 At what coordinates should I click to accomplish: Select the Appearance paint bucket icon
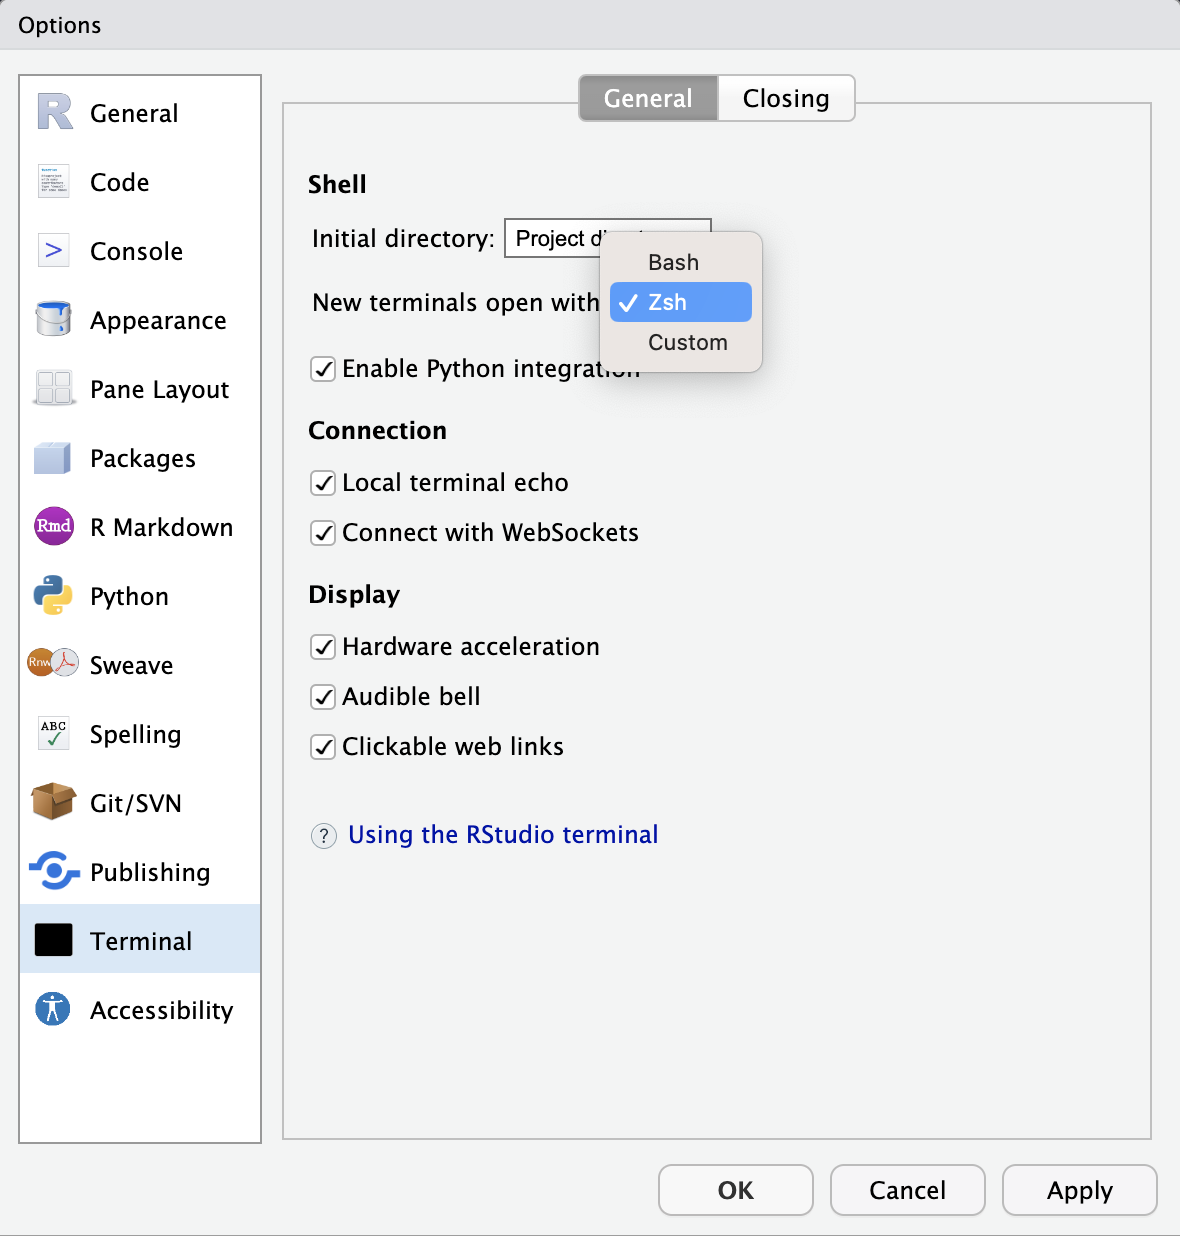point(52,319)
